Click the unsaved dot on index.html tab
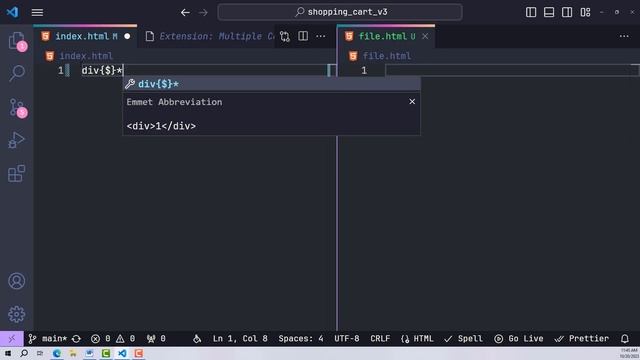The width and height of the screenshot is (640, 360). (127, 36)
